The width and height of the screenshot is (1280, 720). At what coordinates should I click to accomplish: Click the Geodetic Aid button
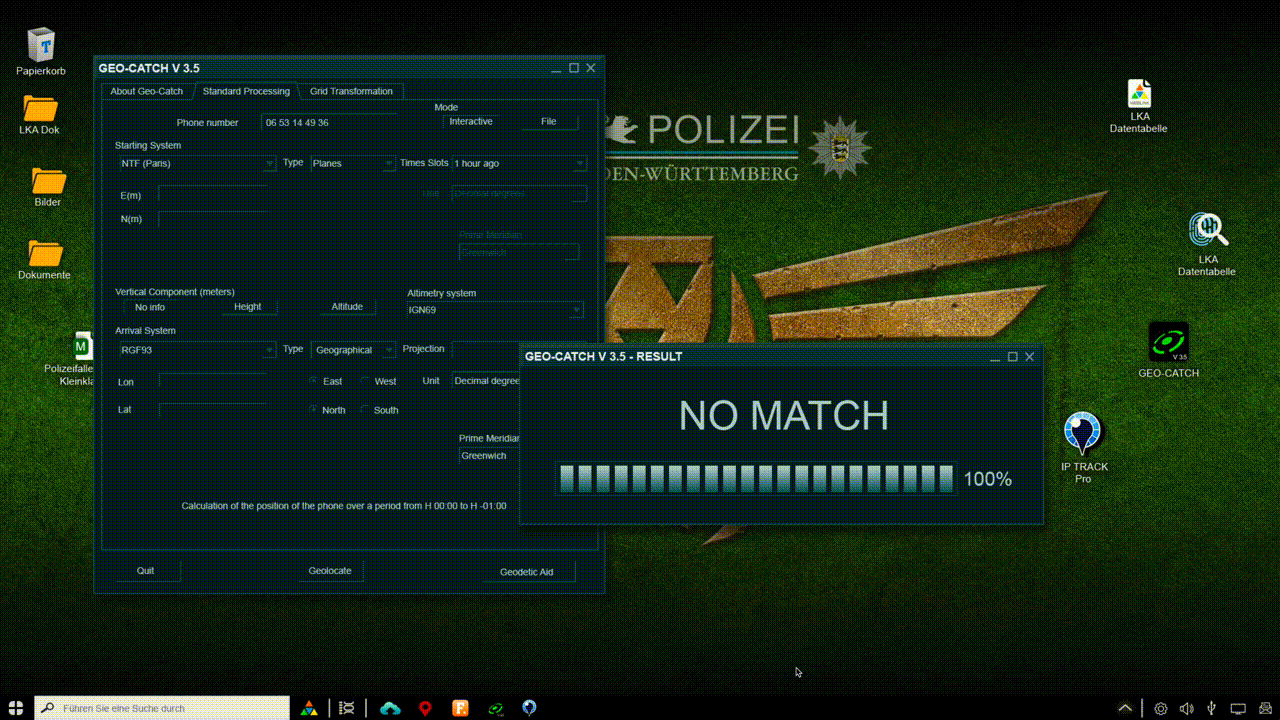point(526,572)
